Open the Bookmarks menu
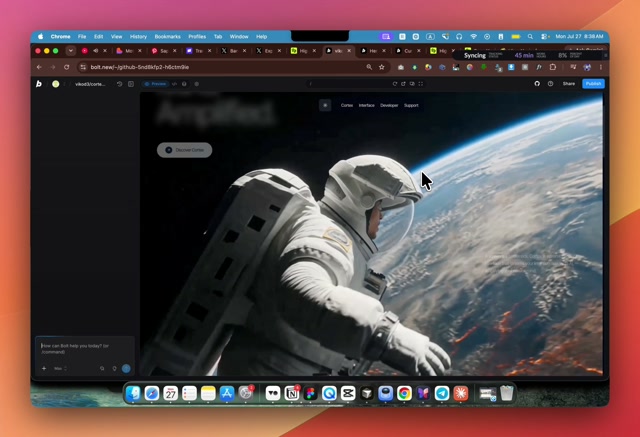The width and height of the screenshot is (640, 437). click(x=167, y=36)
